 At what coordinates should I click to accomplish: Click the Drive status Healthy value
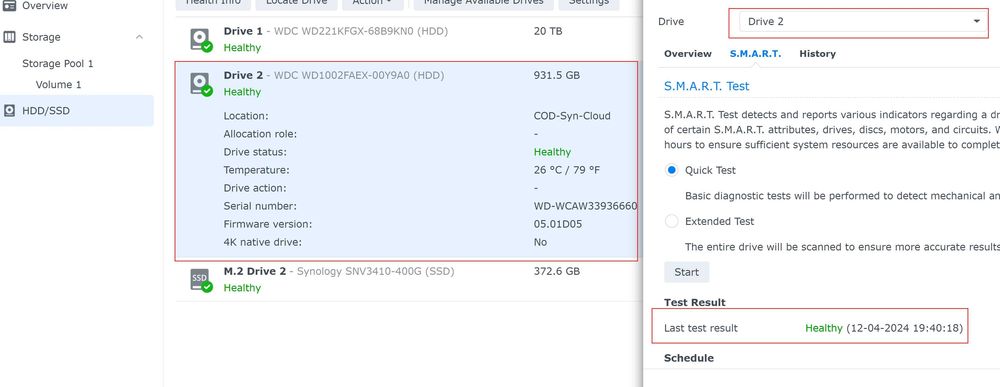tap(552, 152)
